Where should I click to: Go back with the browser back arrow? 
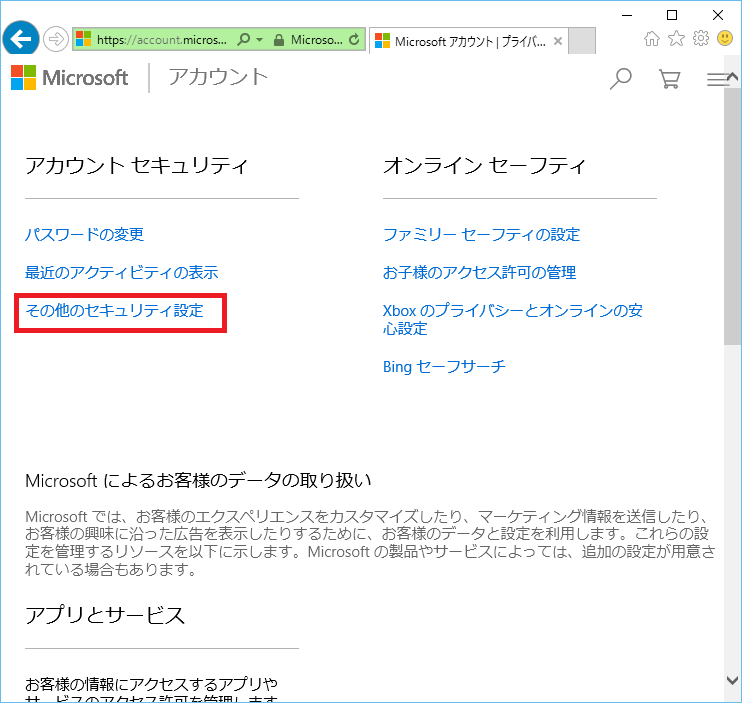21,39
